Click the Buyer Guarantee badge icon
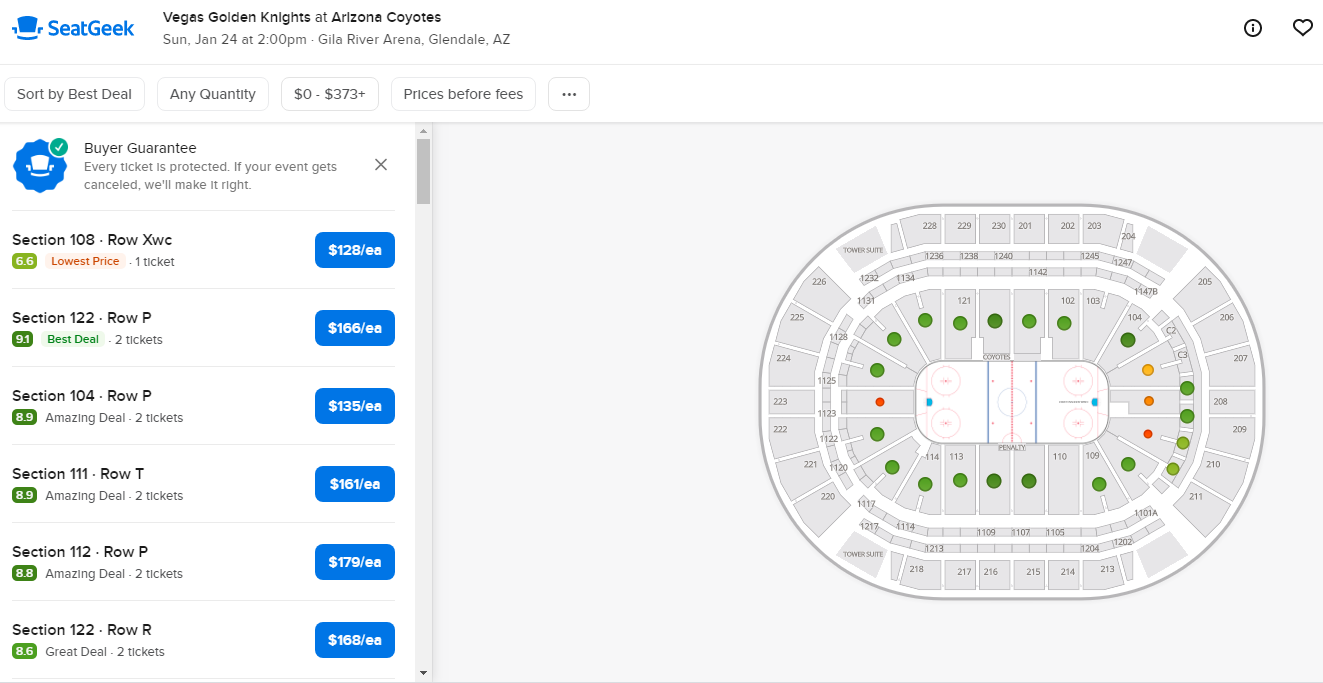The height and width of the screenshot is (683, 1323). coord(40,165)
